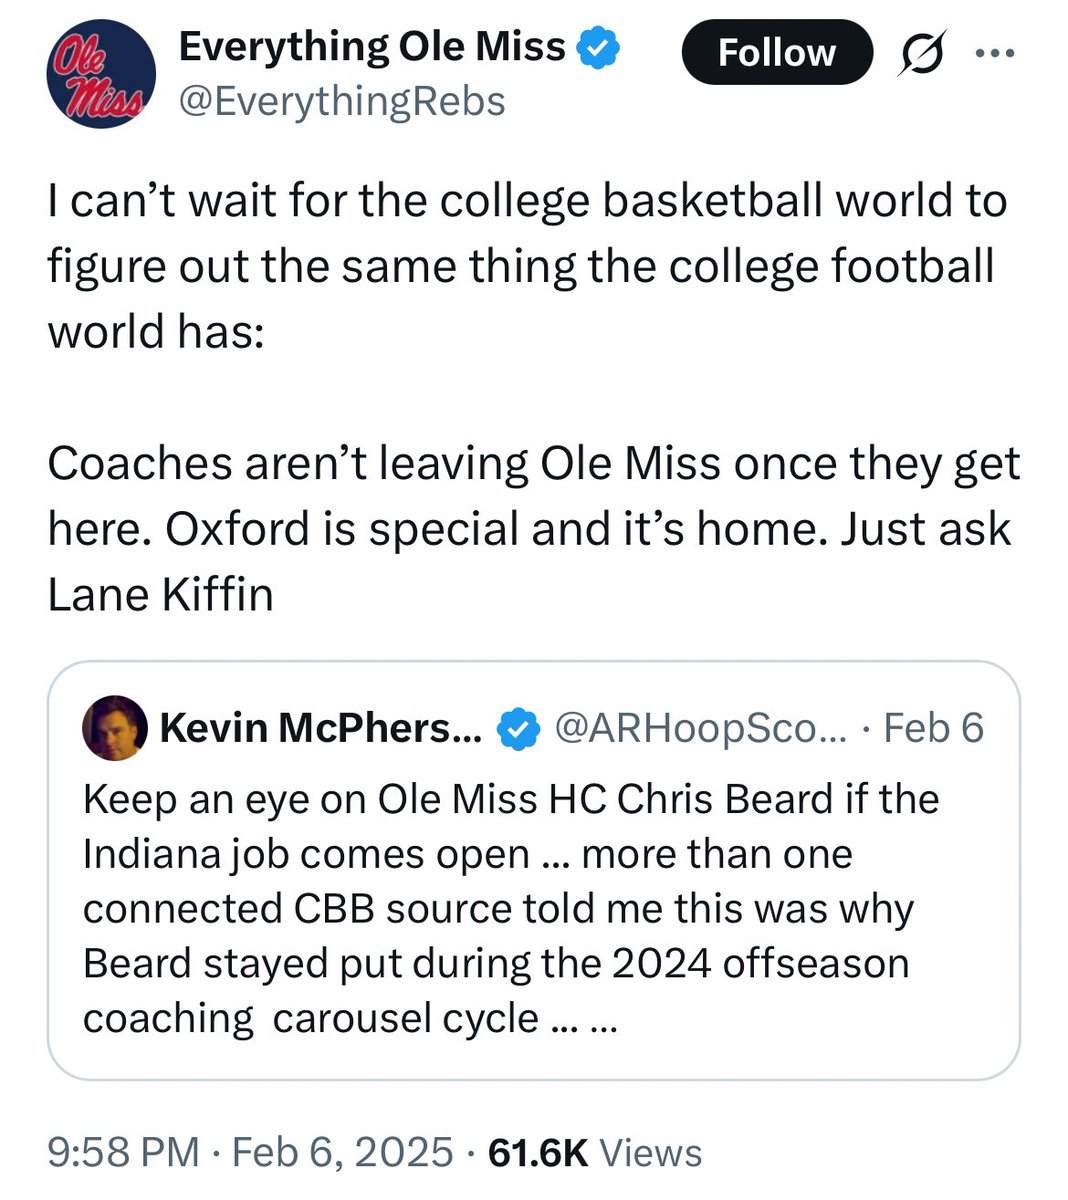Open the Kevin McPhers... author name
Viewport: 1068px width, 1200px height.
(320, 728)
